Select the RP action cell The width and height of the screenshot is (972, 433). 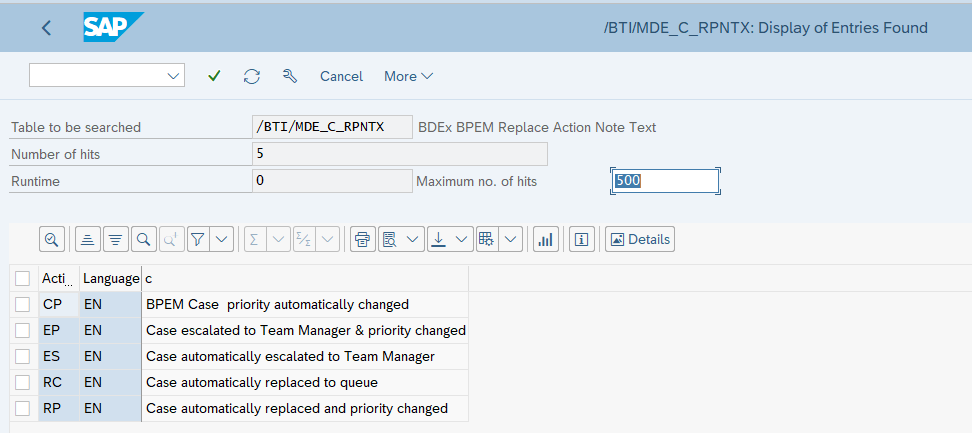59,408
